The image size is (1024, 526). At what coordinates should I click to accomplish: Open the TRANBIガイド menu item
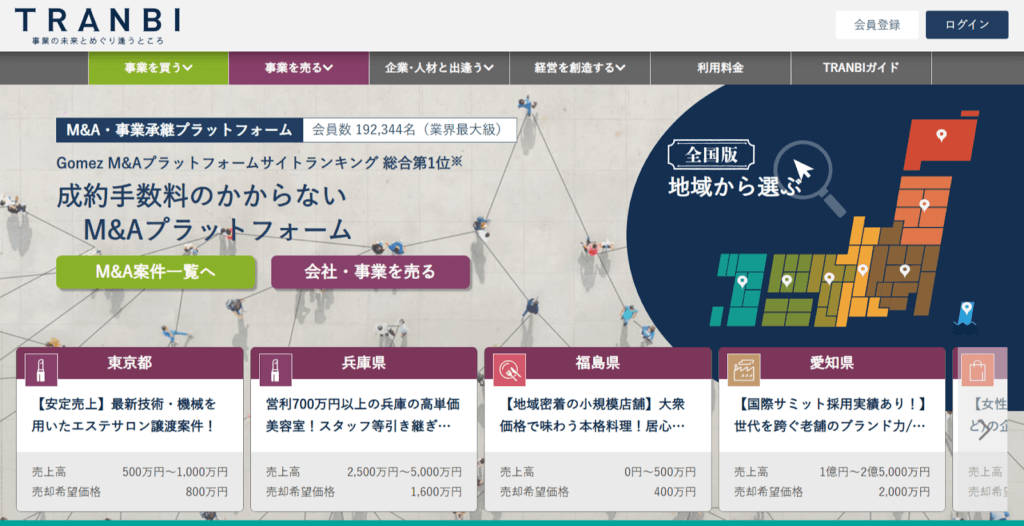tap(860, 68)
